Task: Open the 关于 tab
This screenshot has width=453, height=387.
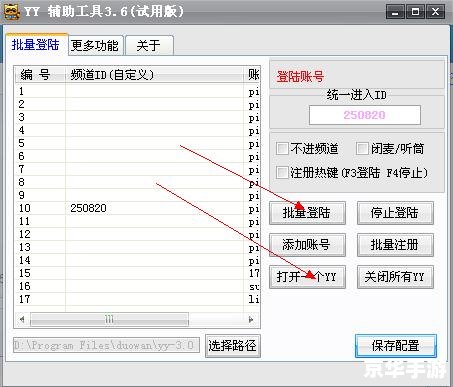Action: coord(149,45)
